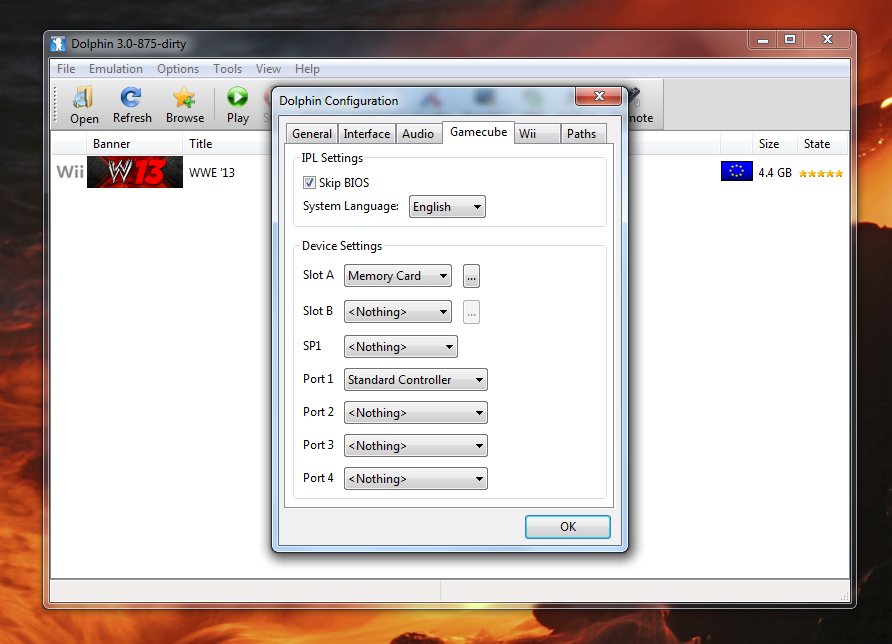
Task: Expand the Port 4 controller dropdown
Action: coord(415,478)
